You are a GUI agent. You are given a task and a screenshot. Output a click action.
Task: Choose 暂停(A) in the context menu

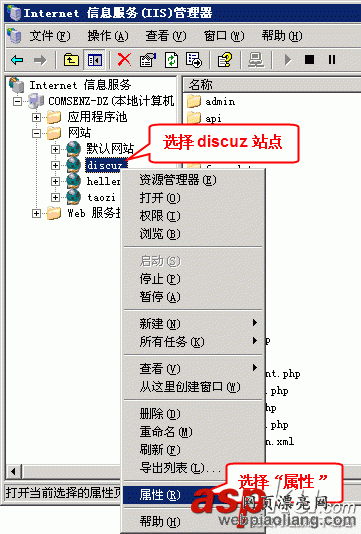(193, 297)
